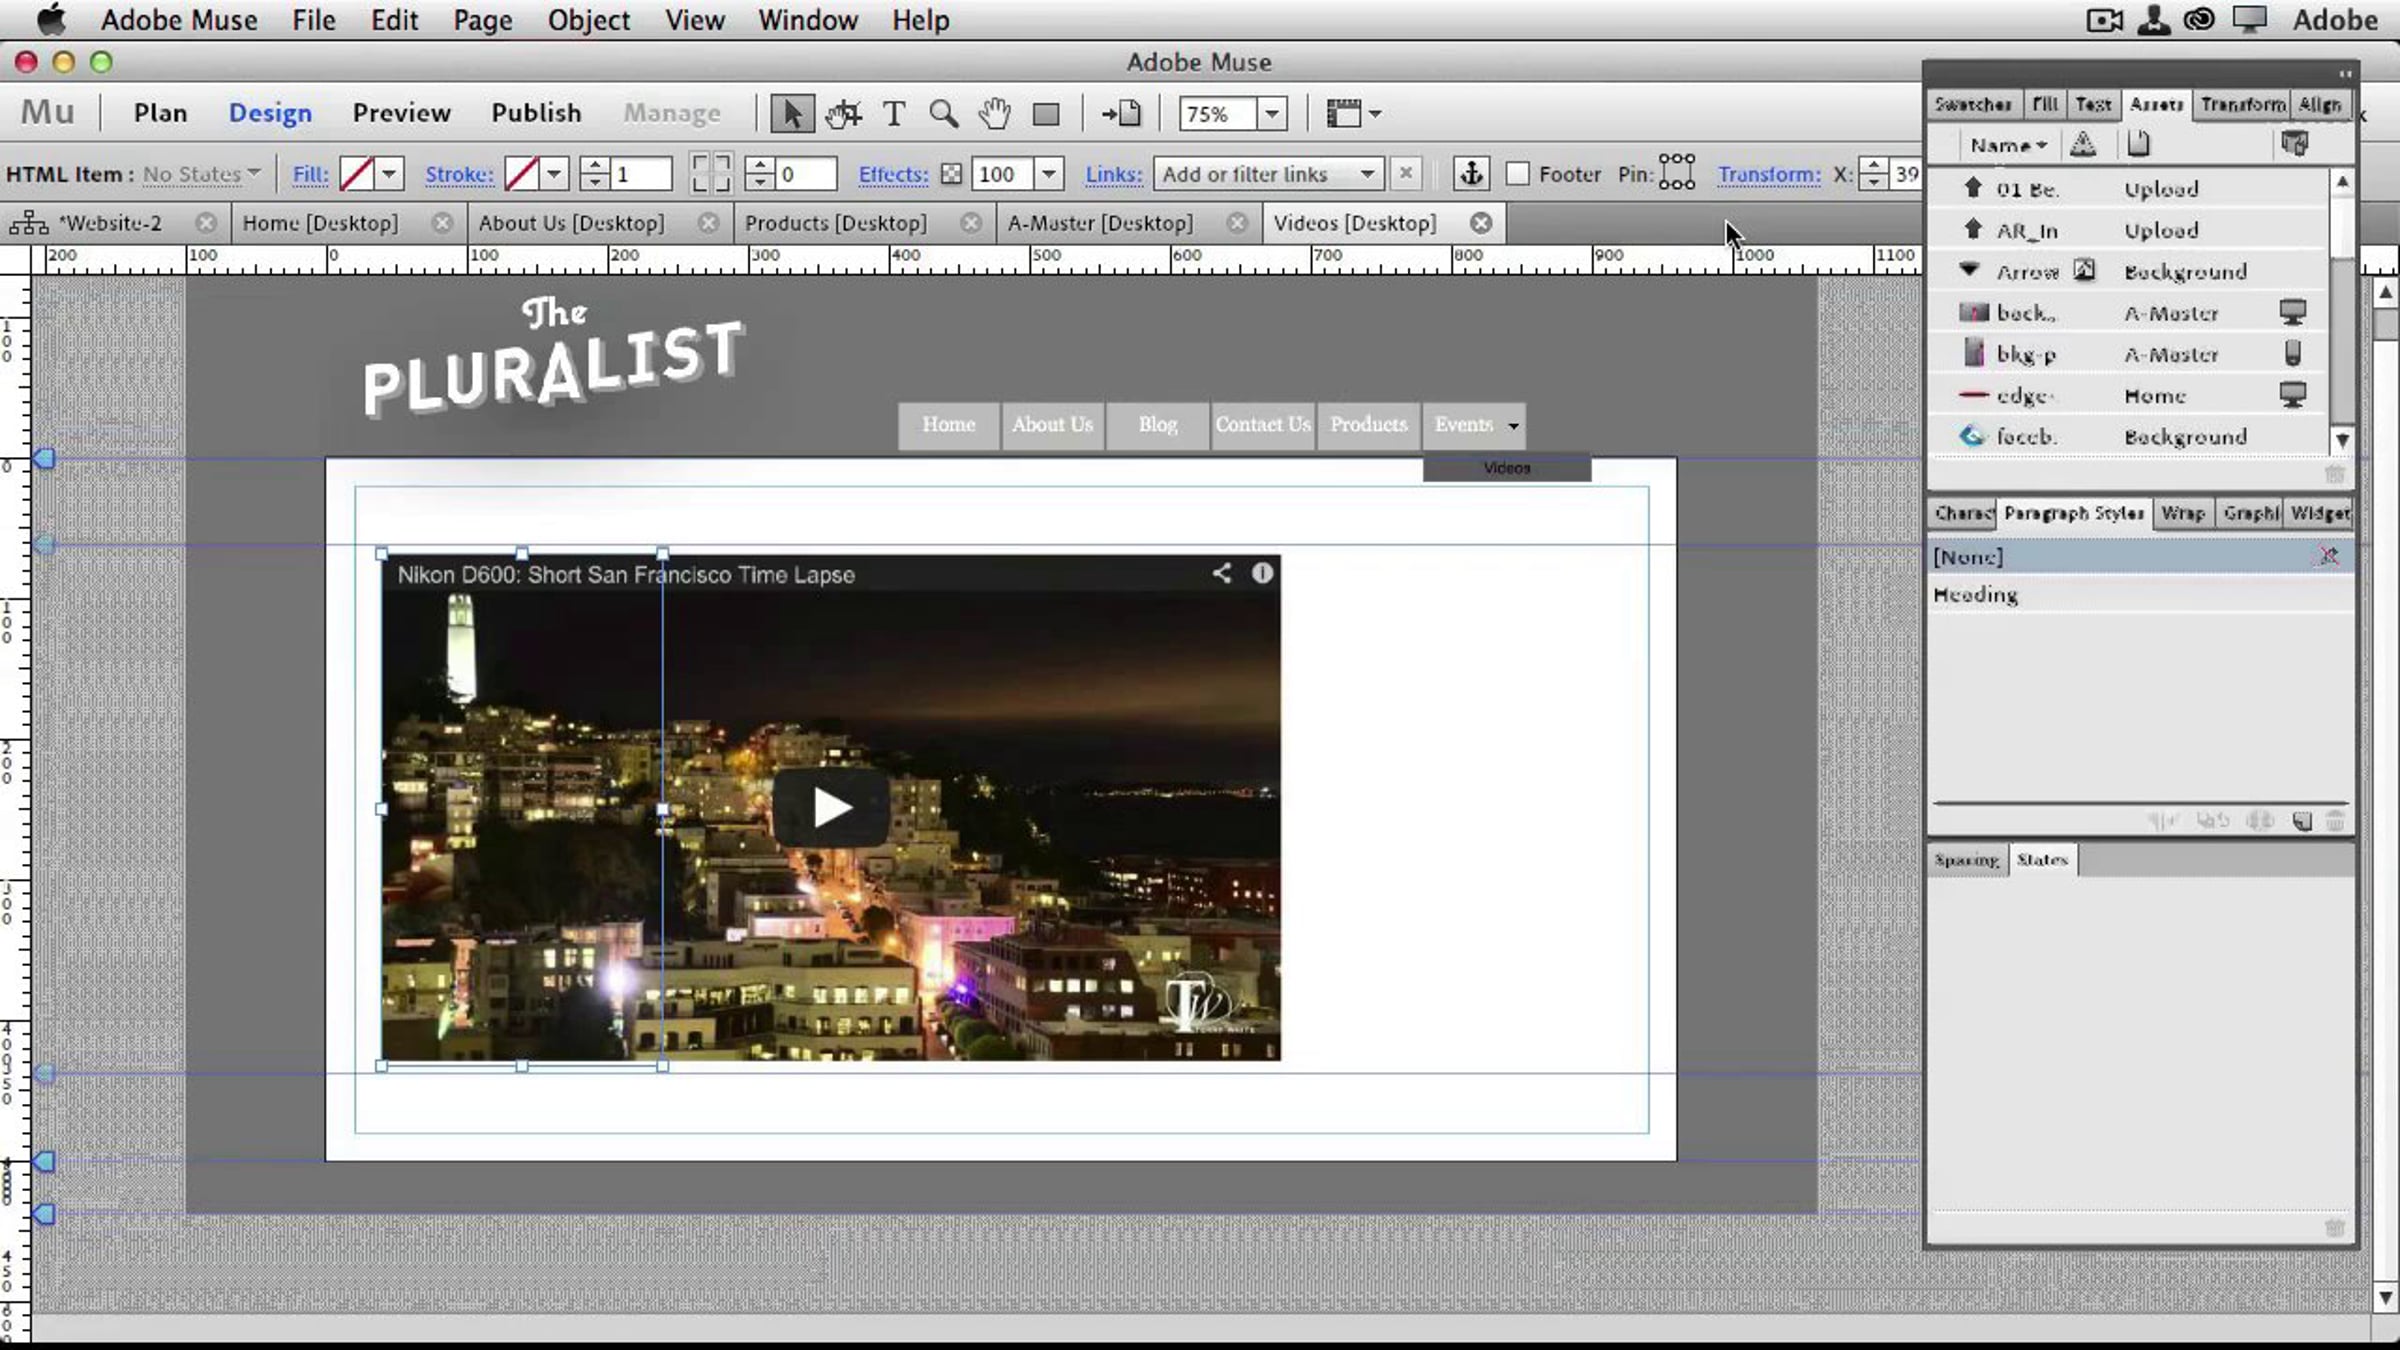
Task: Select the Crop tool
Action: 843,114
